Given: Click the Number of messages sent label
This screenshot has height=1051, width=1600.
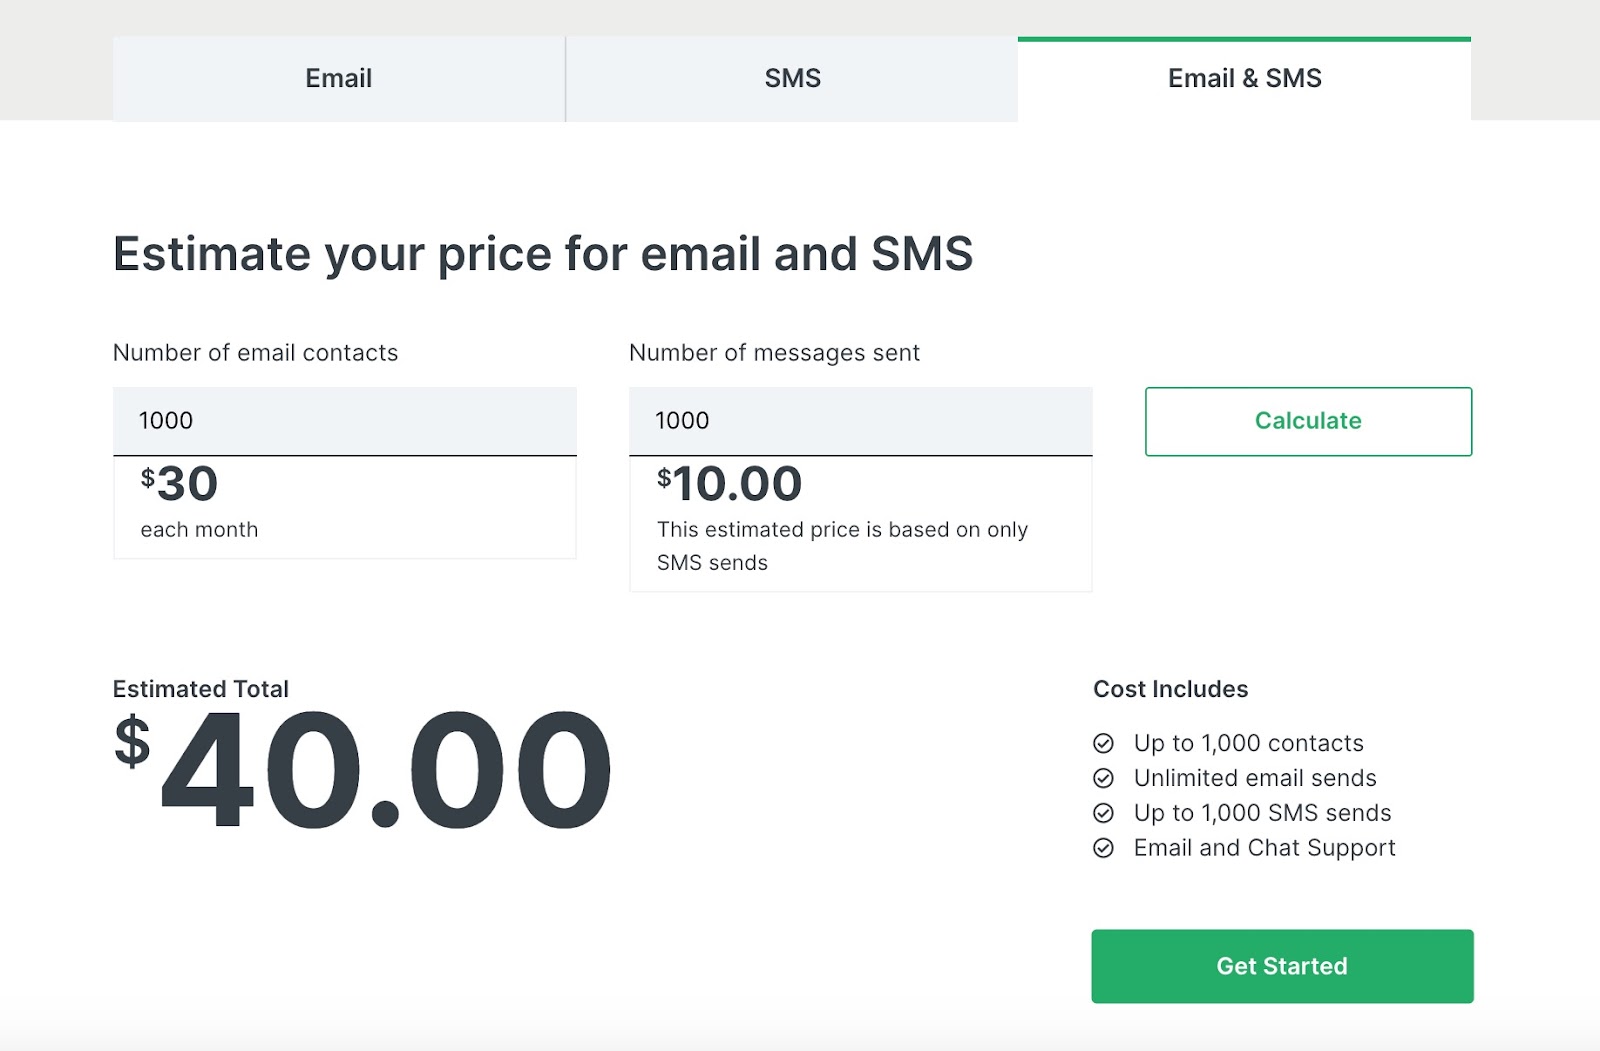Looking at the screenshot, I should (x=774, y=353).
